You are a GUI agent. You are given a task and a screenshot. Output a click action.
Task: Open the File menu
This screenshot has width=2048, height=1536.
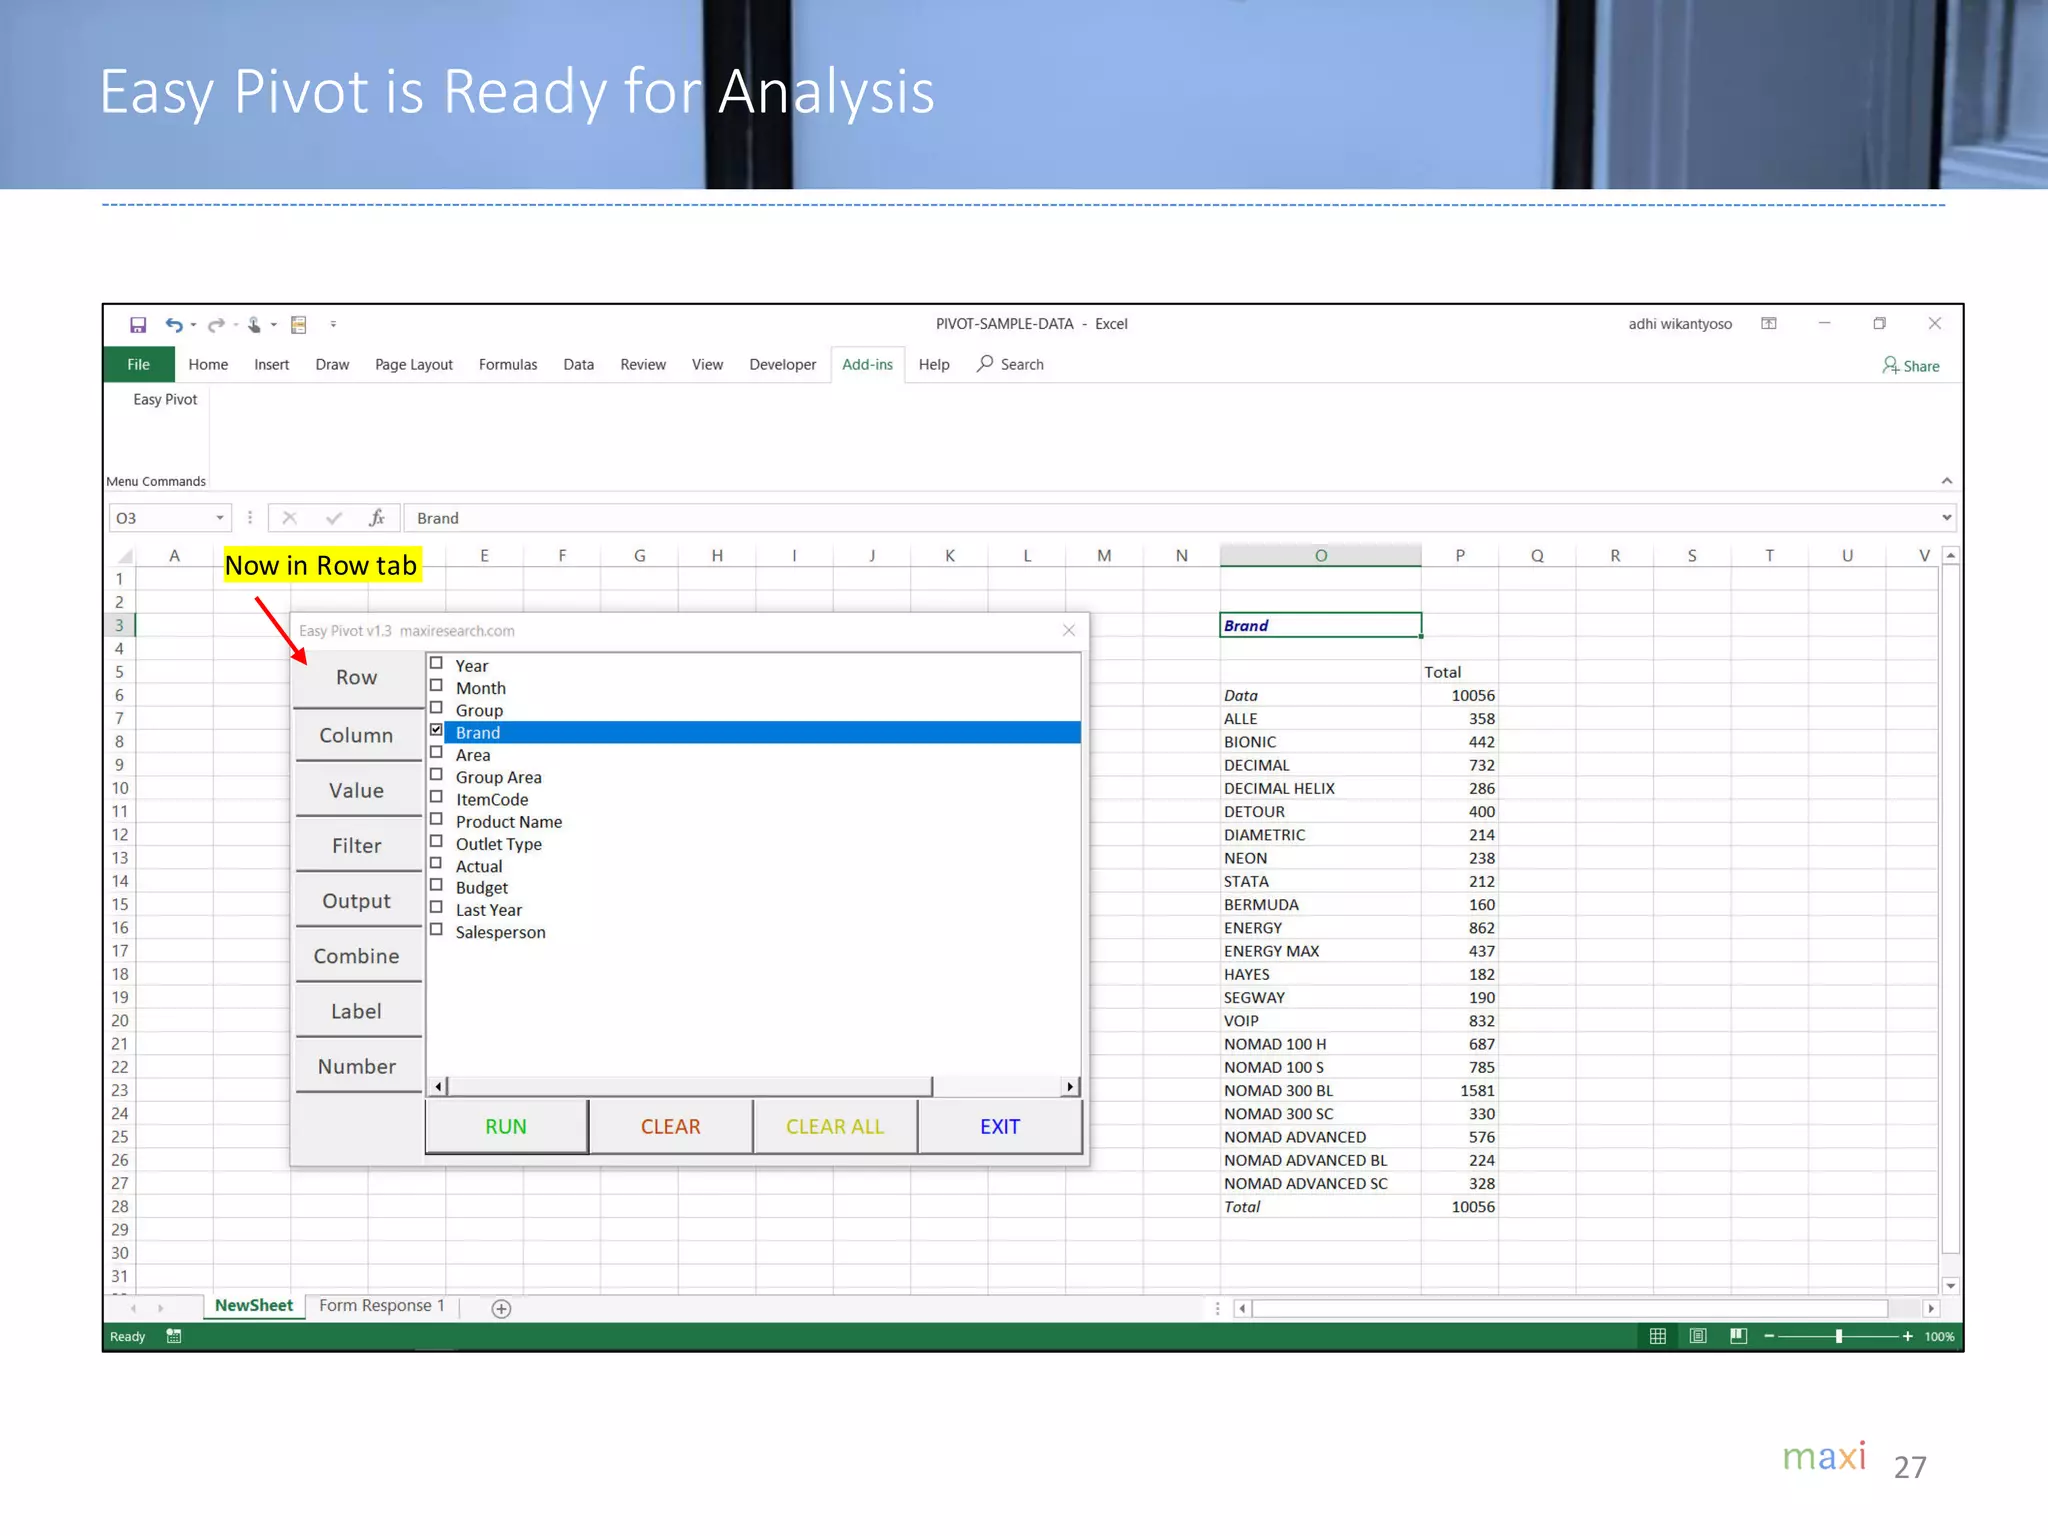point(139,365)
